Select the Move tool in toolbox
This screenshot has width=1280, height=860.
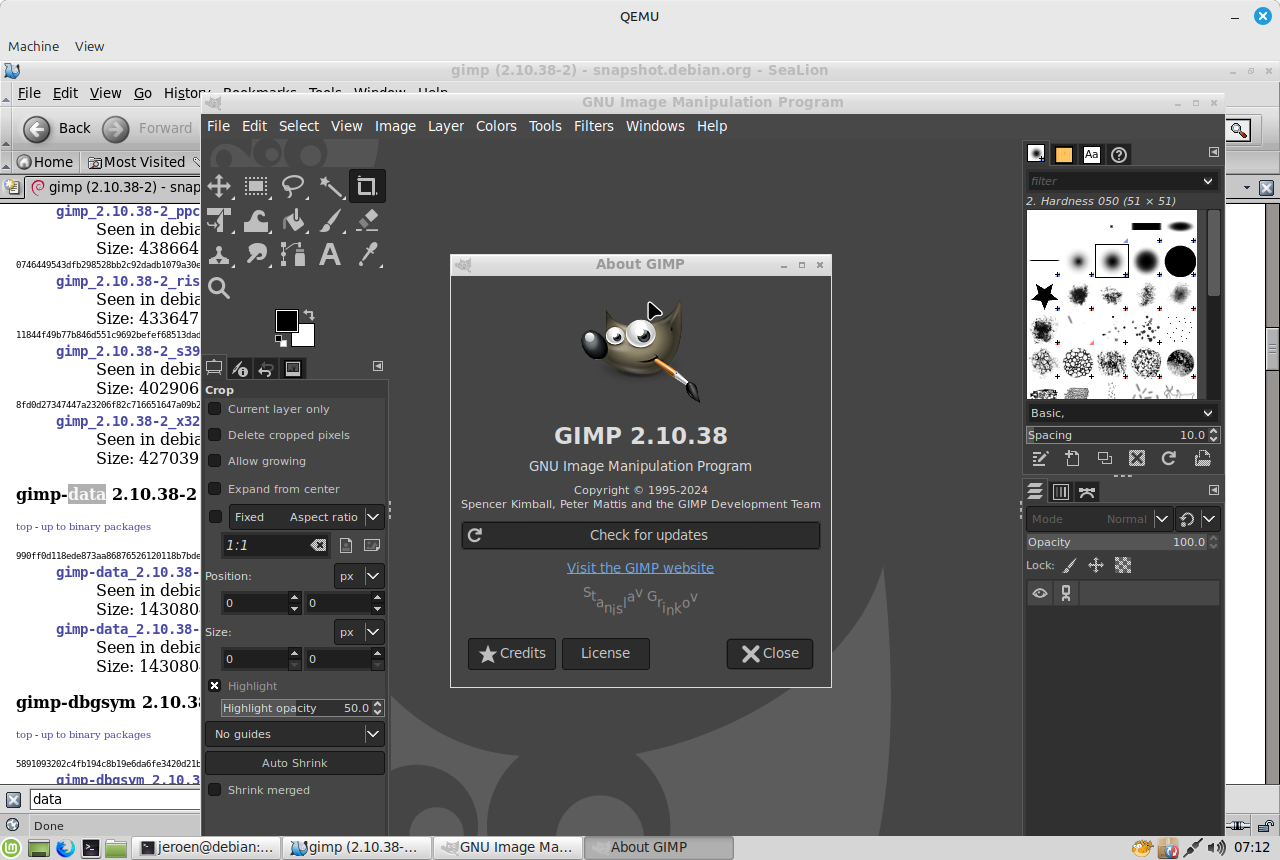coord(219,186)
